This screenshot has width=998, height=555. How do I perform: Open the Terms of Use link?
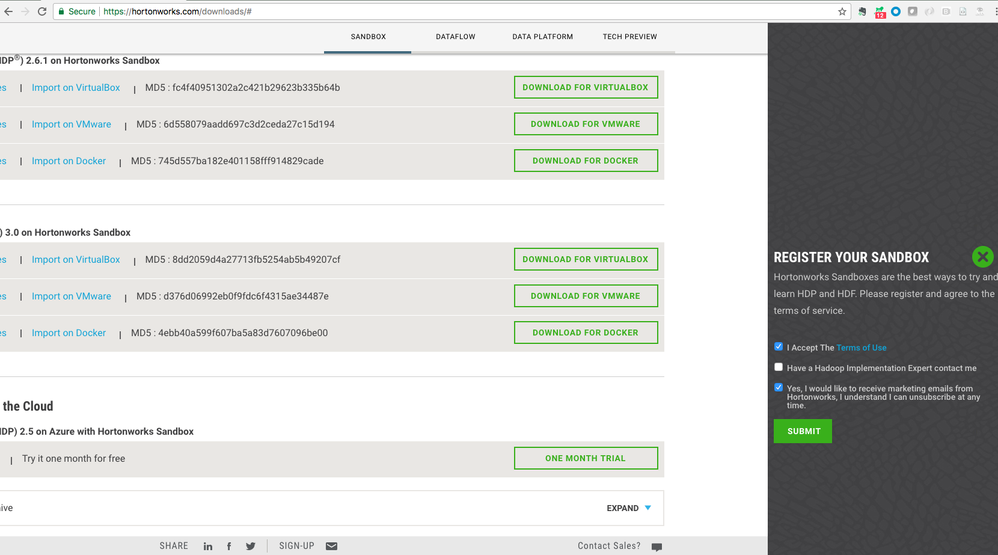click(x=861, y=348)
